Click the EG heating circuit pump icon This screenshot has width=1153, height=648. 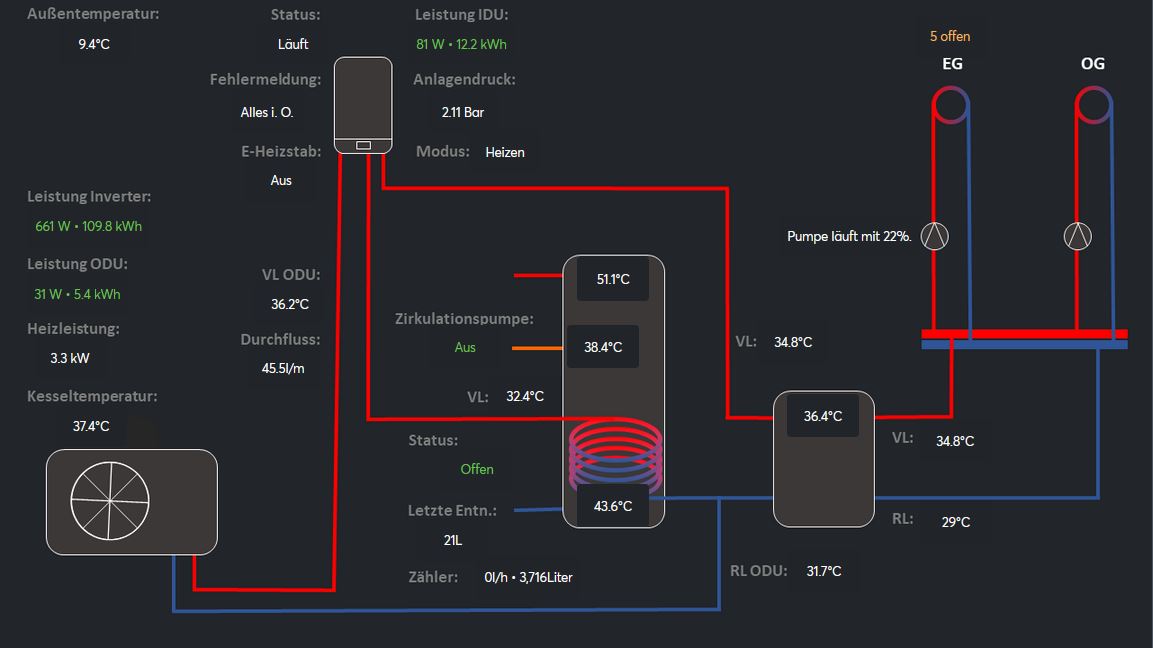(x=934, y=236)
